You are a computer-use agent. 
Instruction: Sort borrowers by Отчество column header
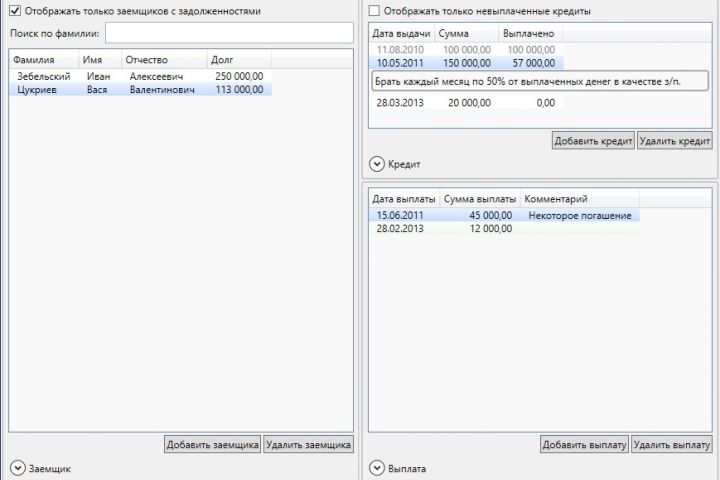[x=164, y=60]
